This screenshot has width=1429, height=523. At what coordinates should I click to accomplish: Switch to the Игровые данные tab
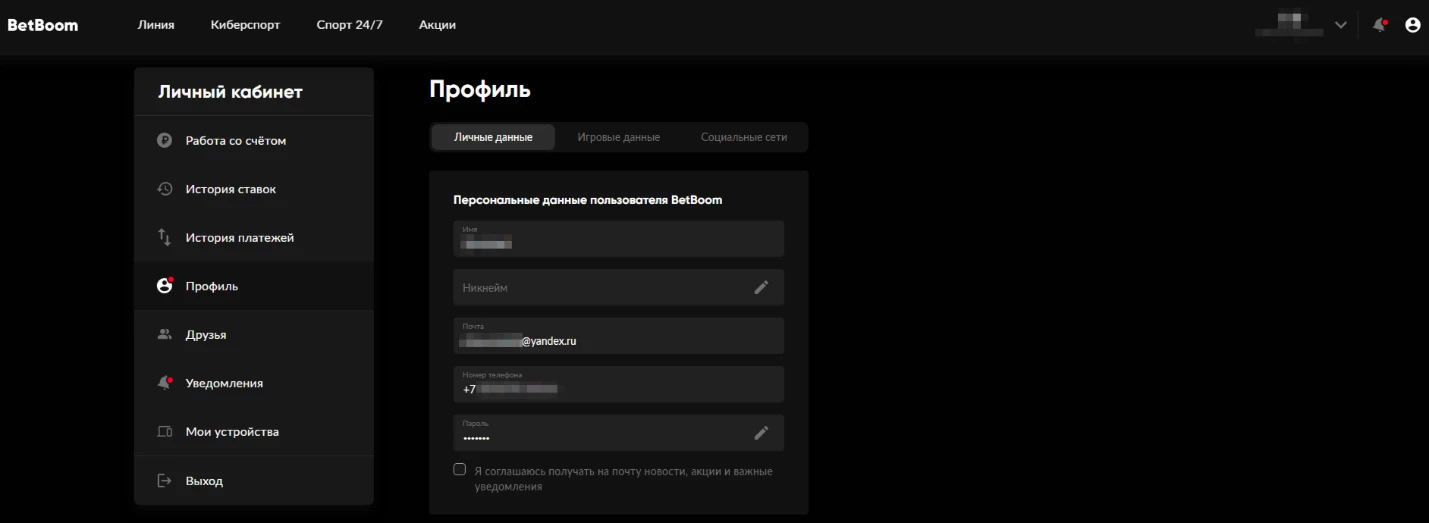click(618, 137)
